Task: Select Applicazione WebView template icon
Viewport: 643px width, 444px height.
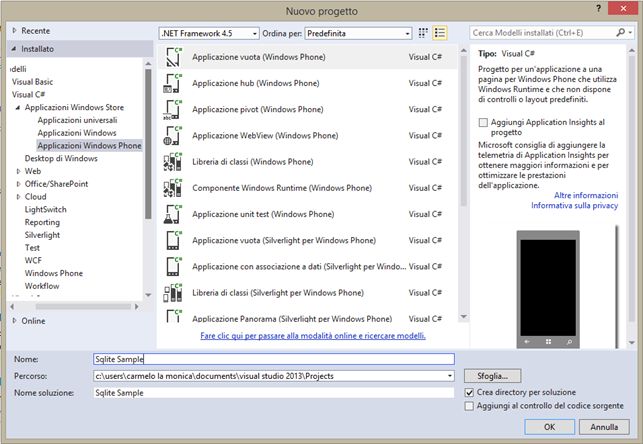Action: (x=173, y=136)
